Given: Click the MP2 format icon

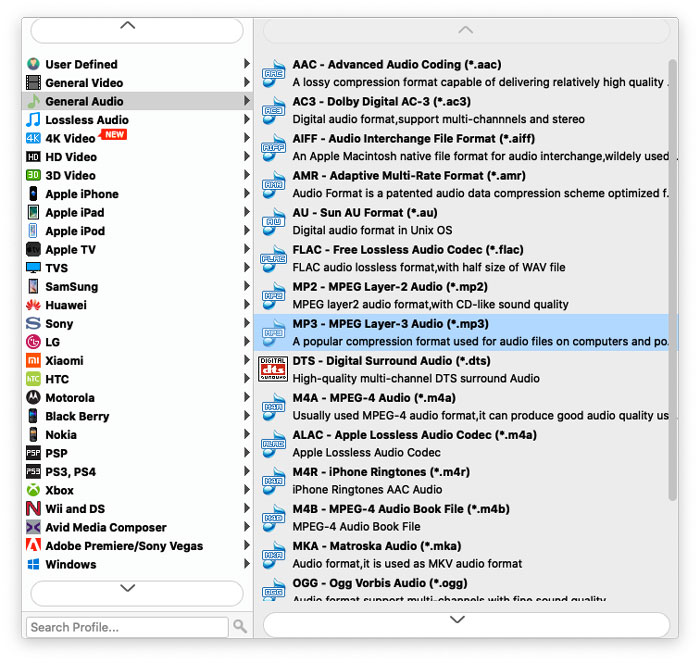Looking at the screenshot, I should 273,296.
